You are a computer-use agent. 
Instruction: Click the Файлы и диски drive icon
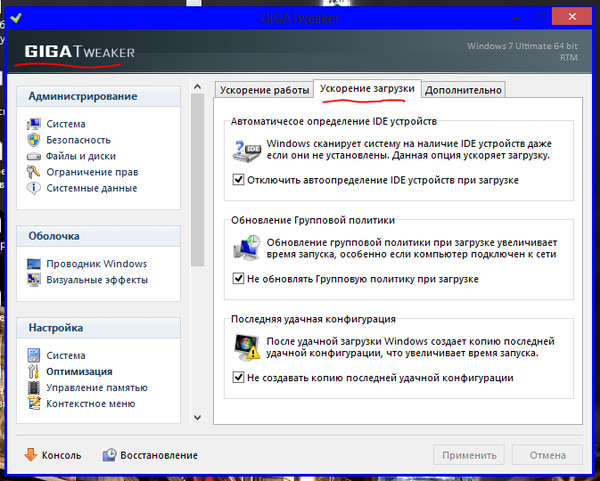(x=34, y=157)
